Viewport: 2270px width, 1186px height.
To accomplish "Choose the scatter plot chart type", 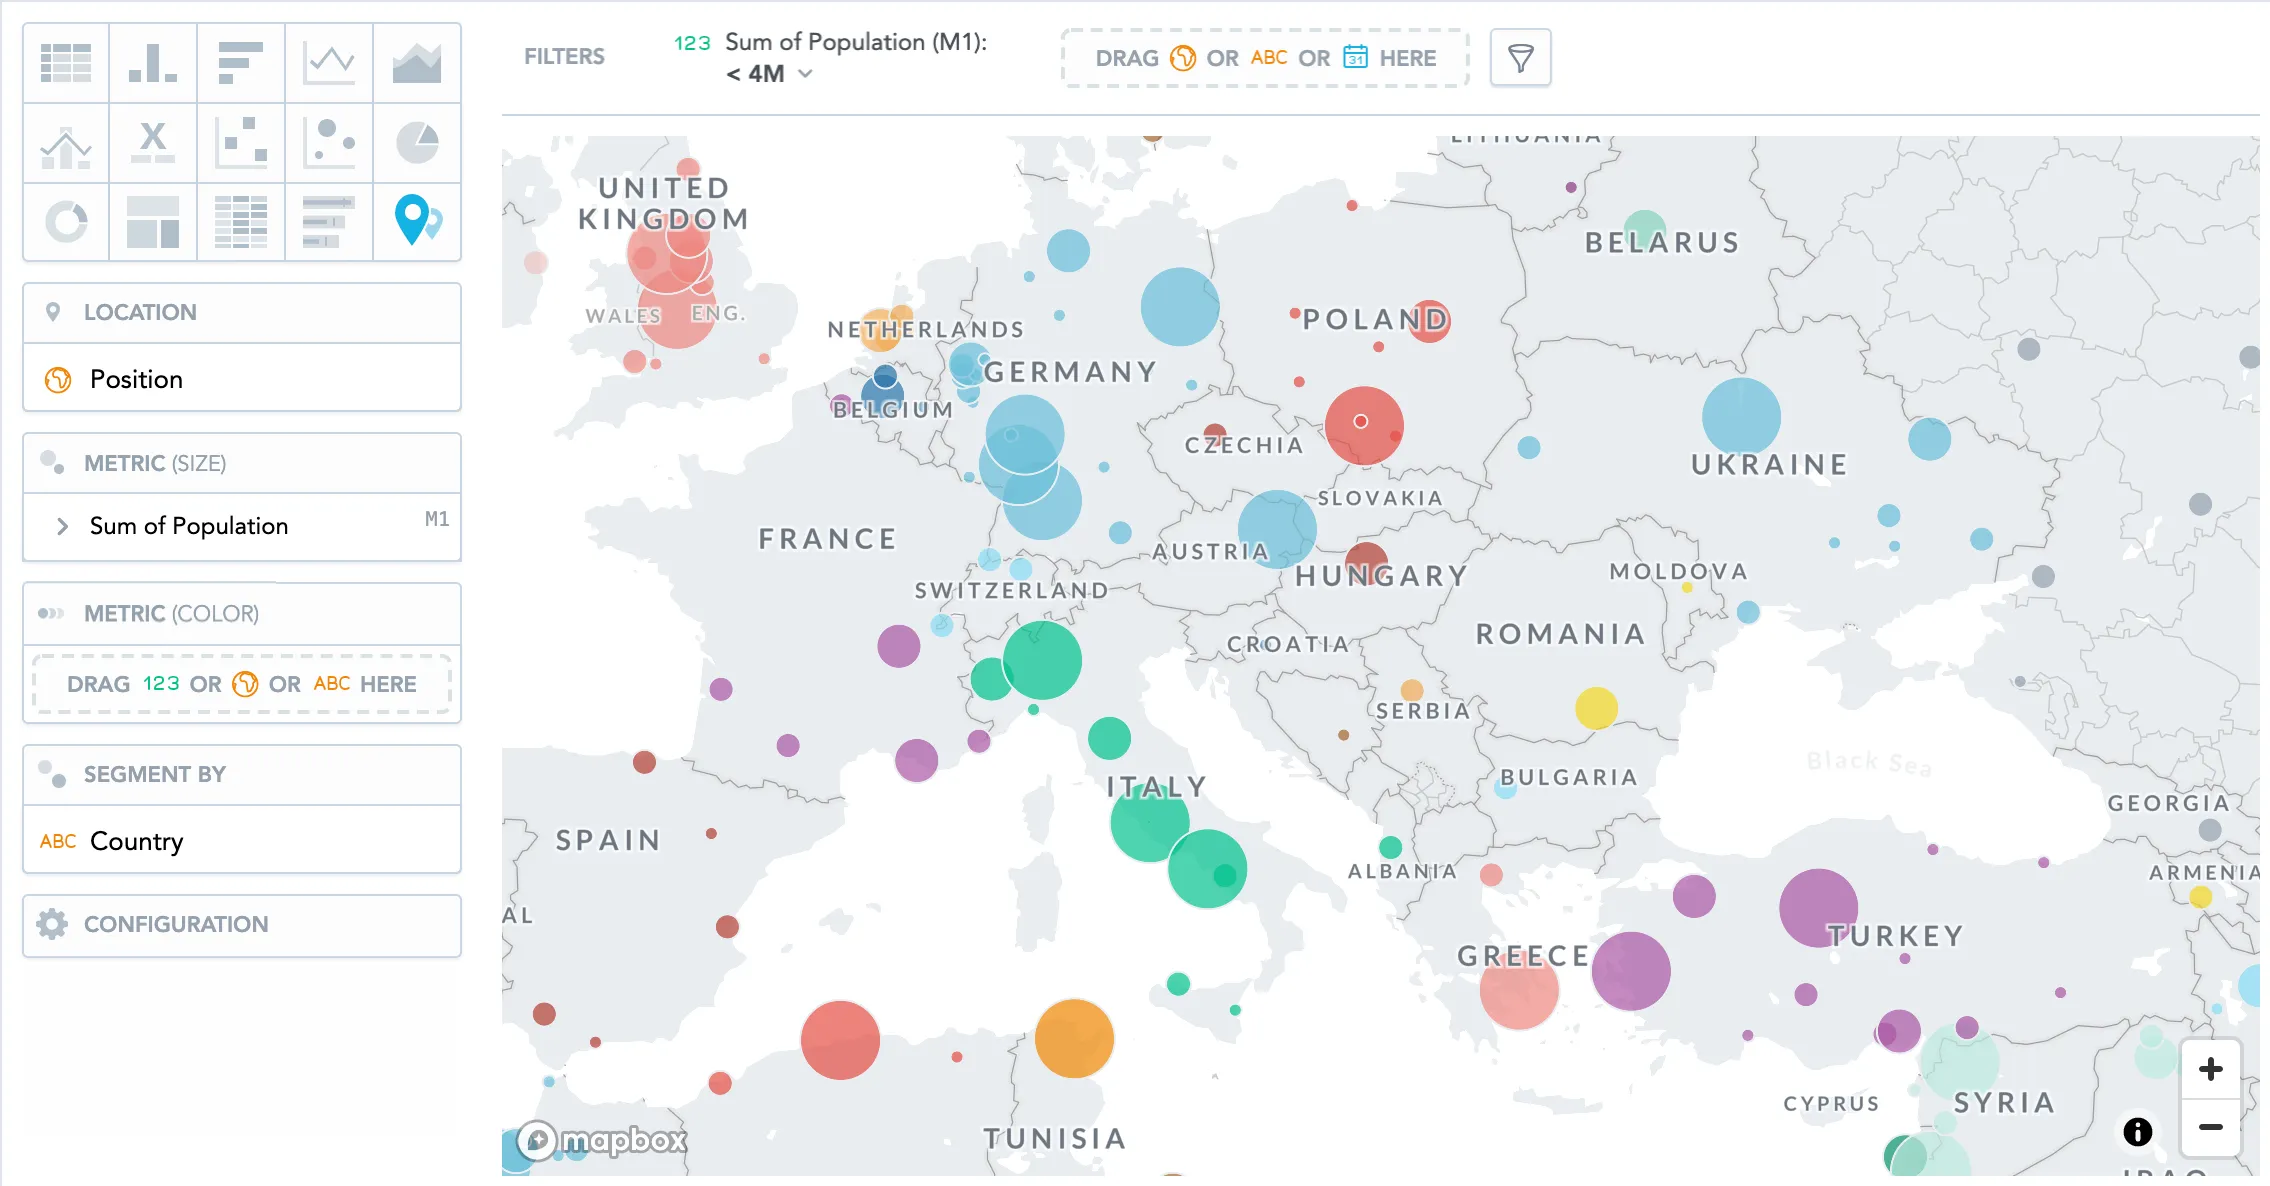I will click(x=240, y=143).
